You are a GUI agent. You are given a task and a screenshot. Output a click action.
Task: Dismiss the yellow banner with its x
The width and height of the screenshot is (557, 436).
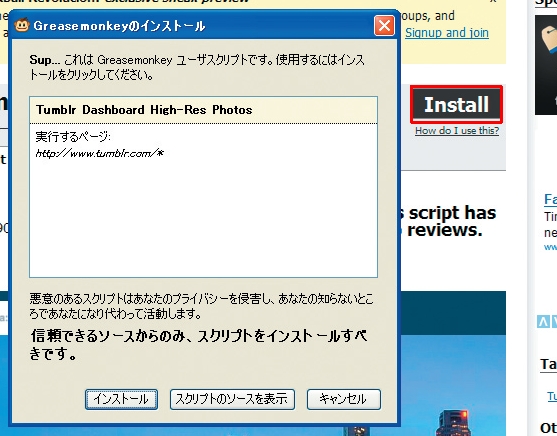(493, 1)
